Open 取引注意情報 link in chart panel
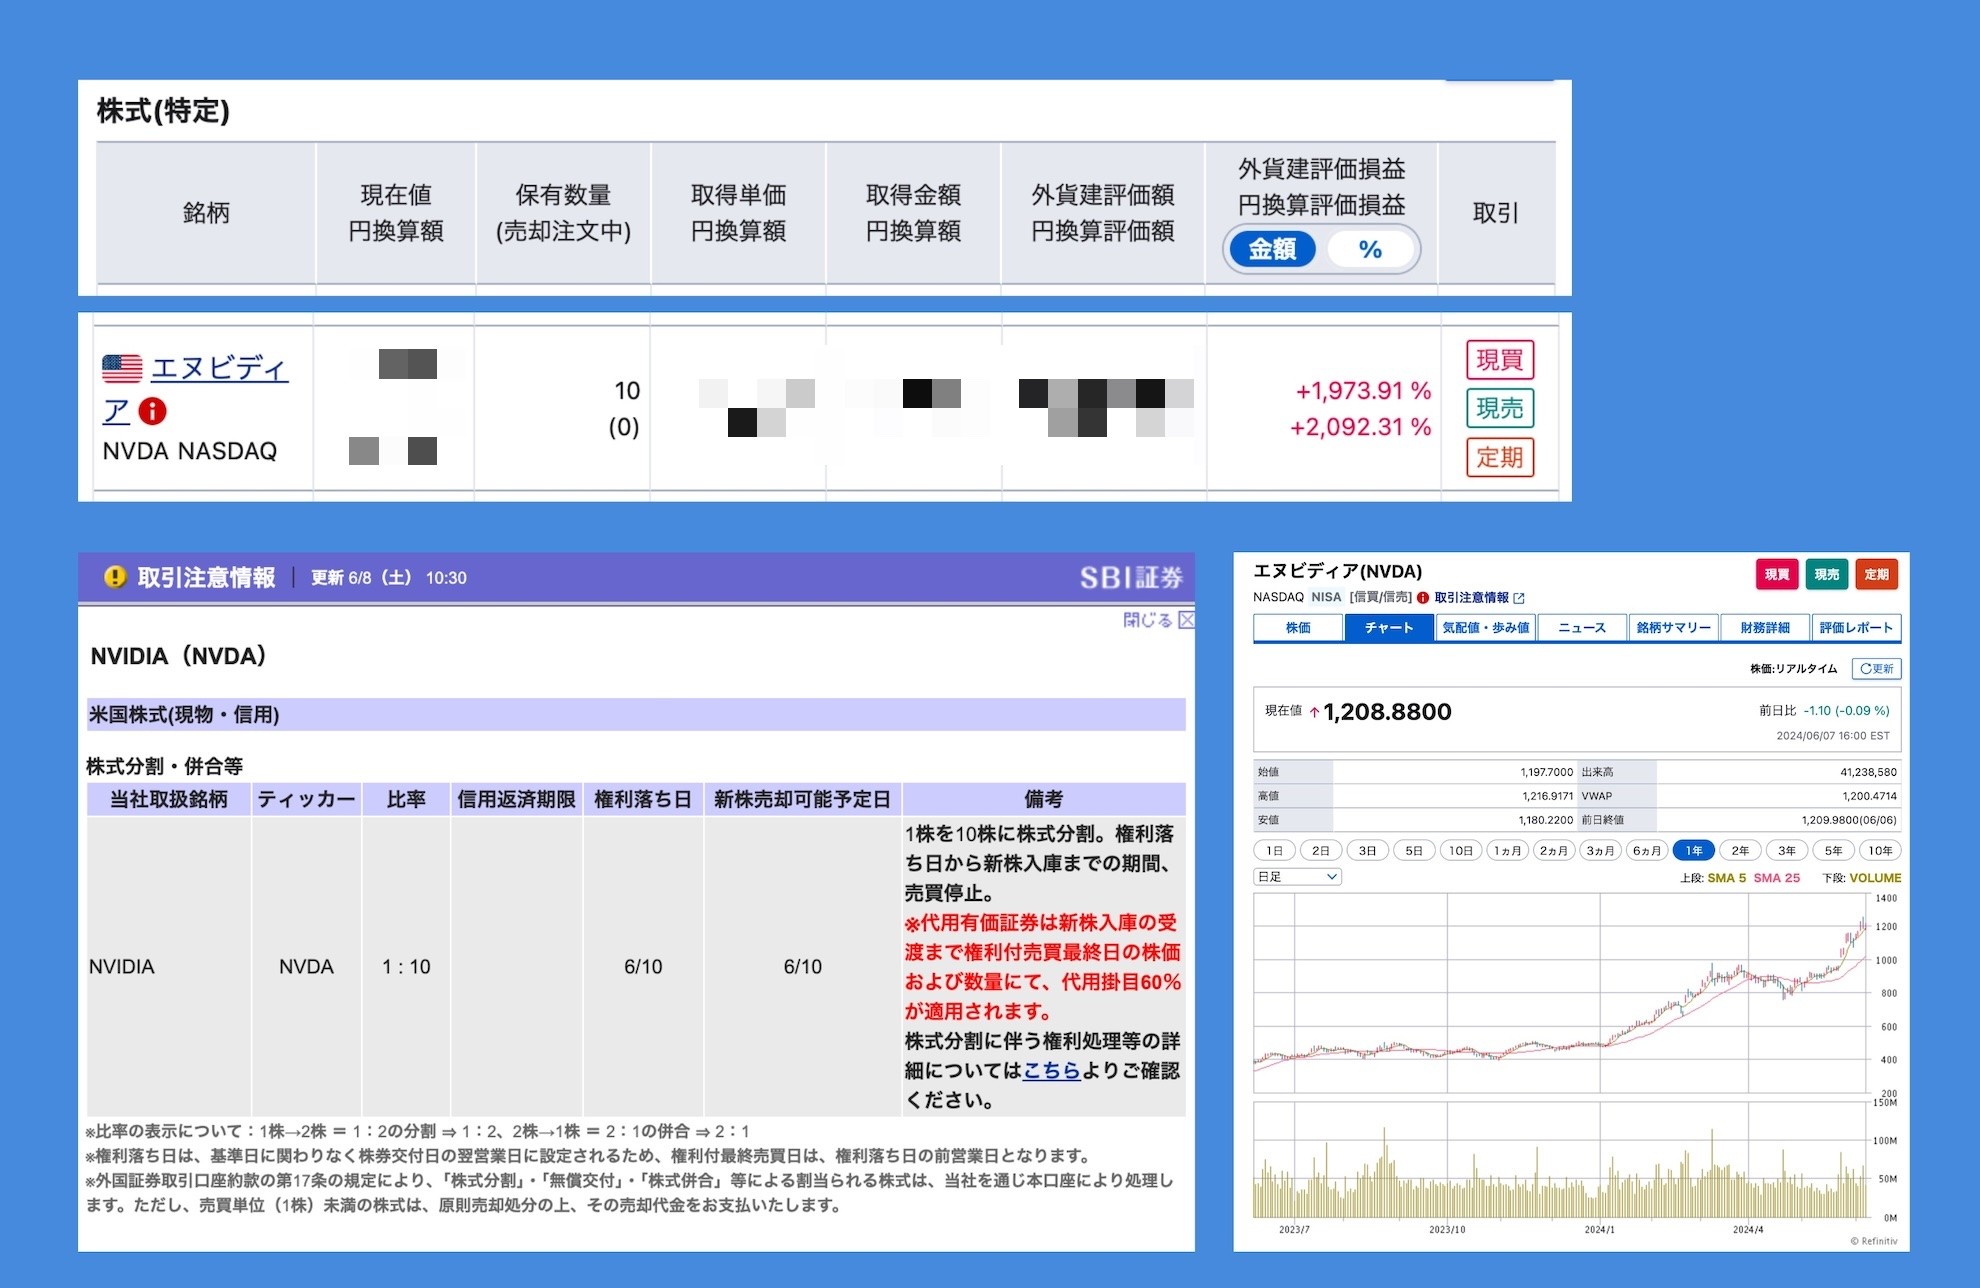This screenshot has height=1288, width=1980. click(1471, 597)
